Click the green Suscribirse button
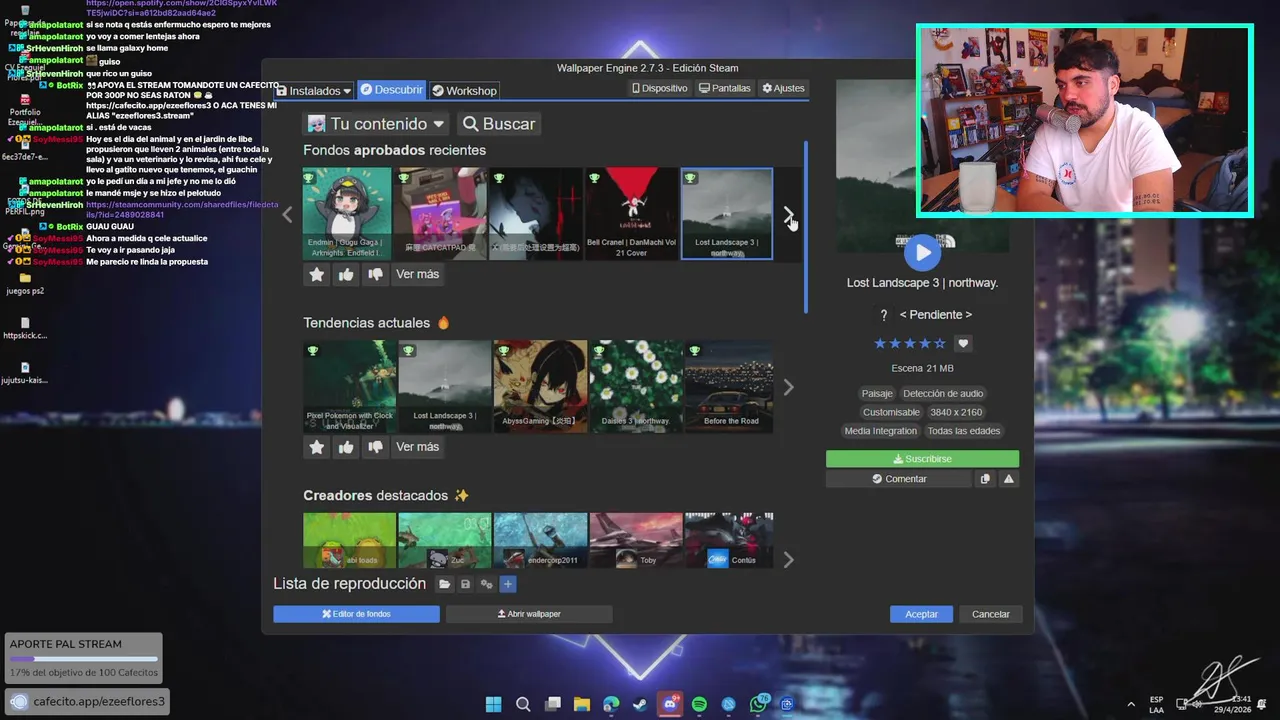The width and height of the screenshot is (1280, 720). tap(922, 459)
